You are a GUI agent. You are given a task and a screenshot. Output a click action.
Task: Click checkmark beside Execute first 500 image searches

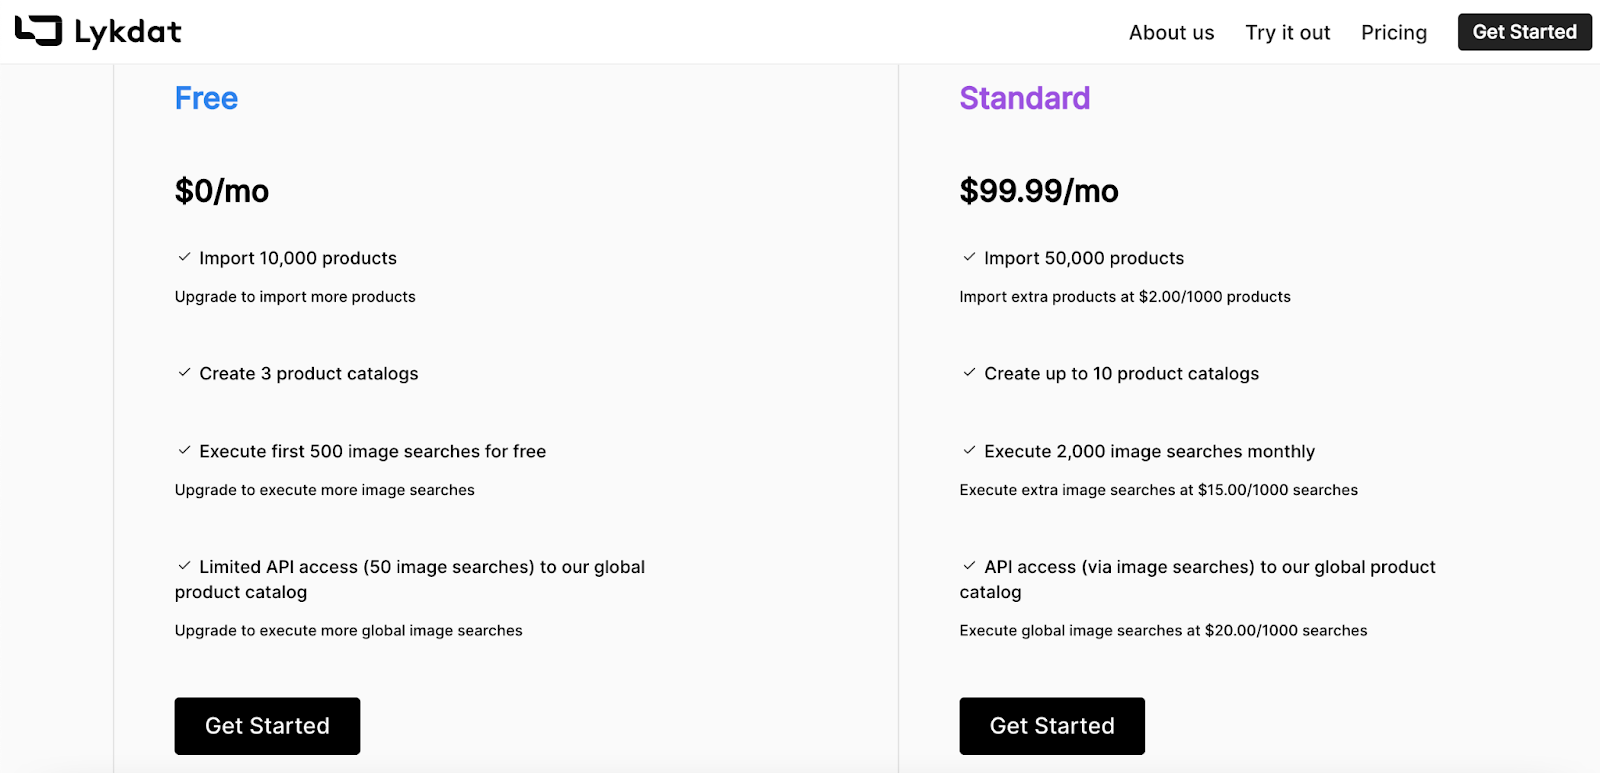coord(184,451)
